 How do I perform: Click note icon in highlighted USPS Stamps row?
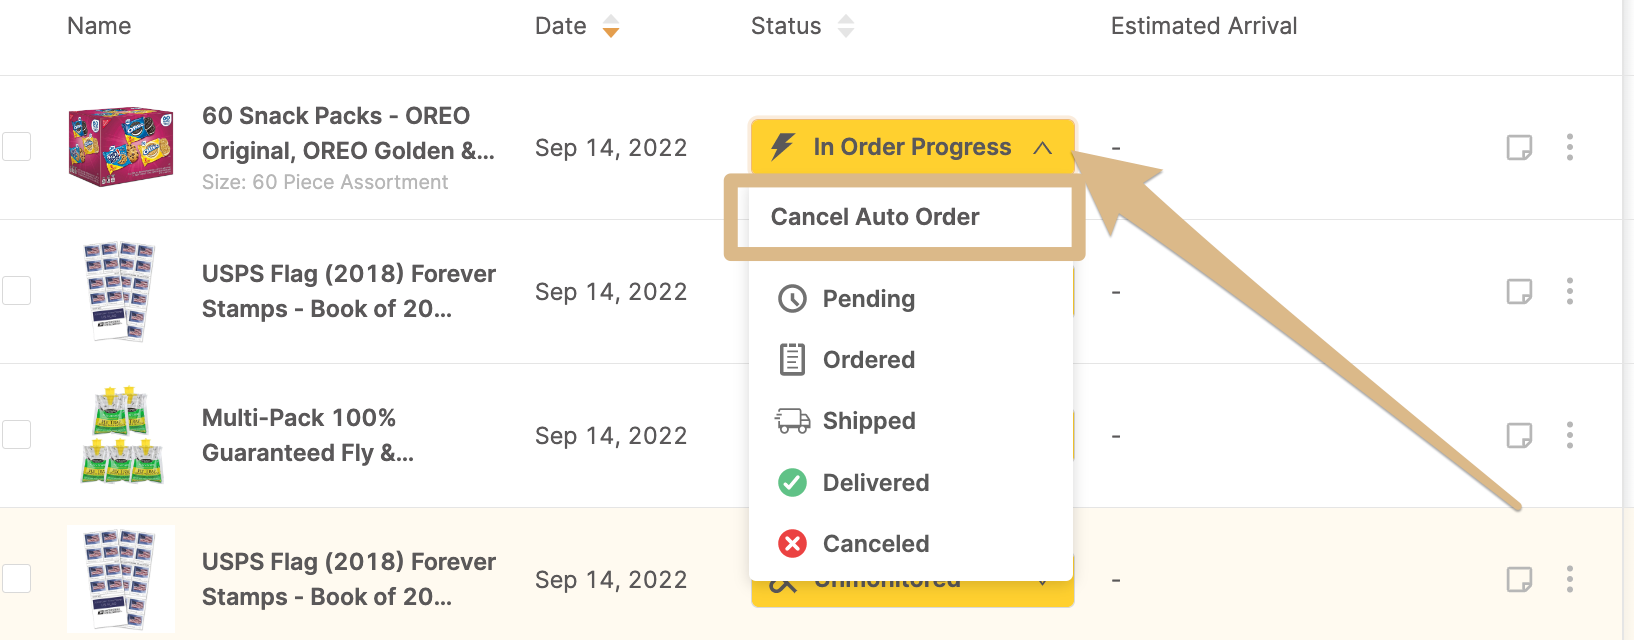pos(1519,580)
